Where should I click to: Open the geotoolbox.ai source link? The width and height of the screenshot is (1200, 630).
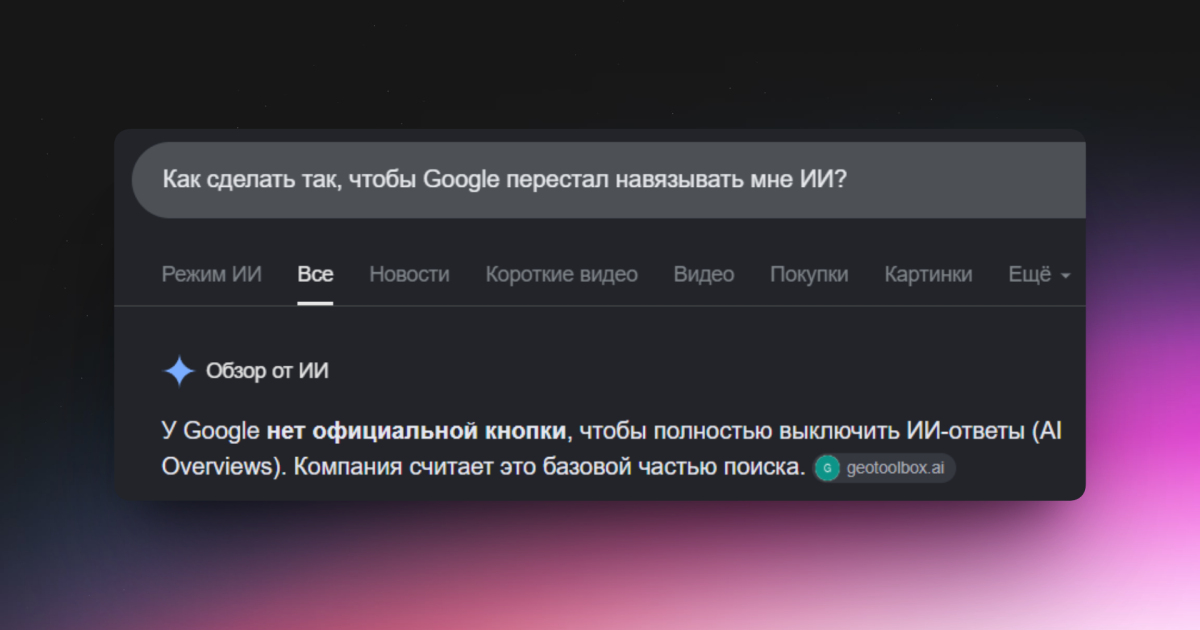[884, 468]
